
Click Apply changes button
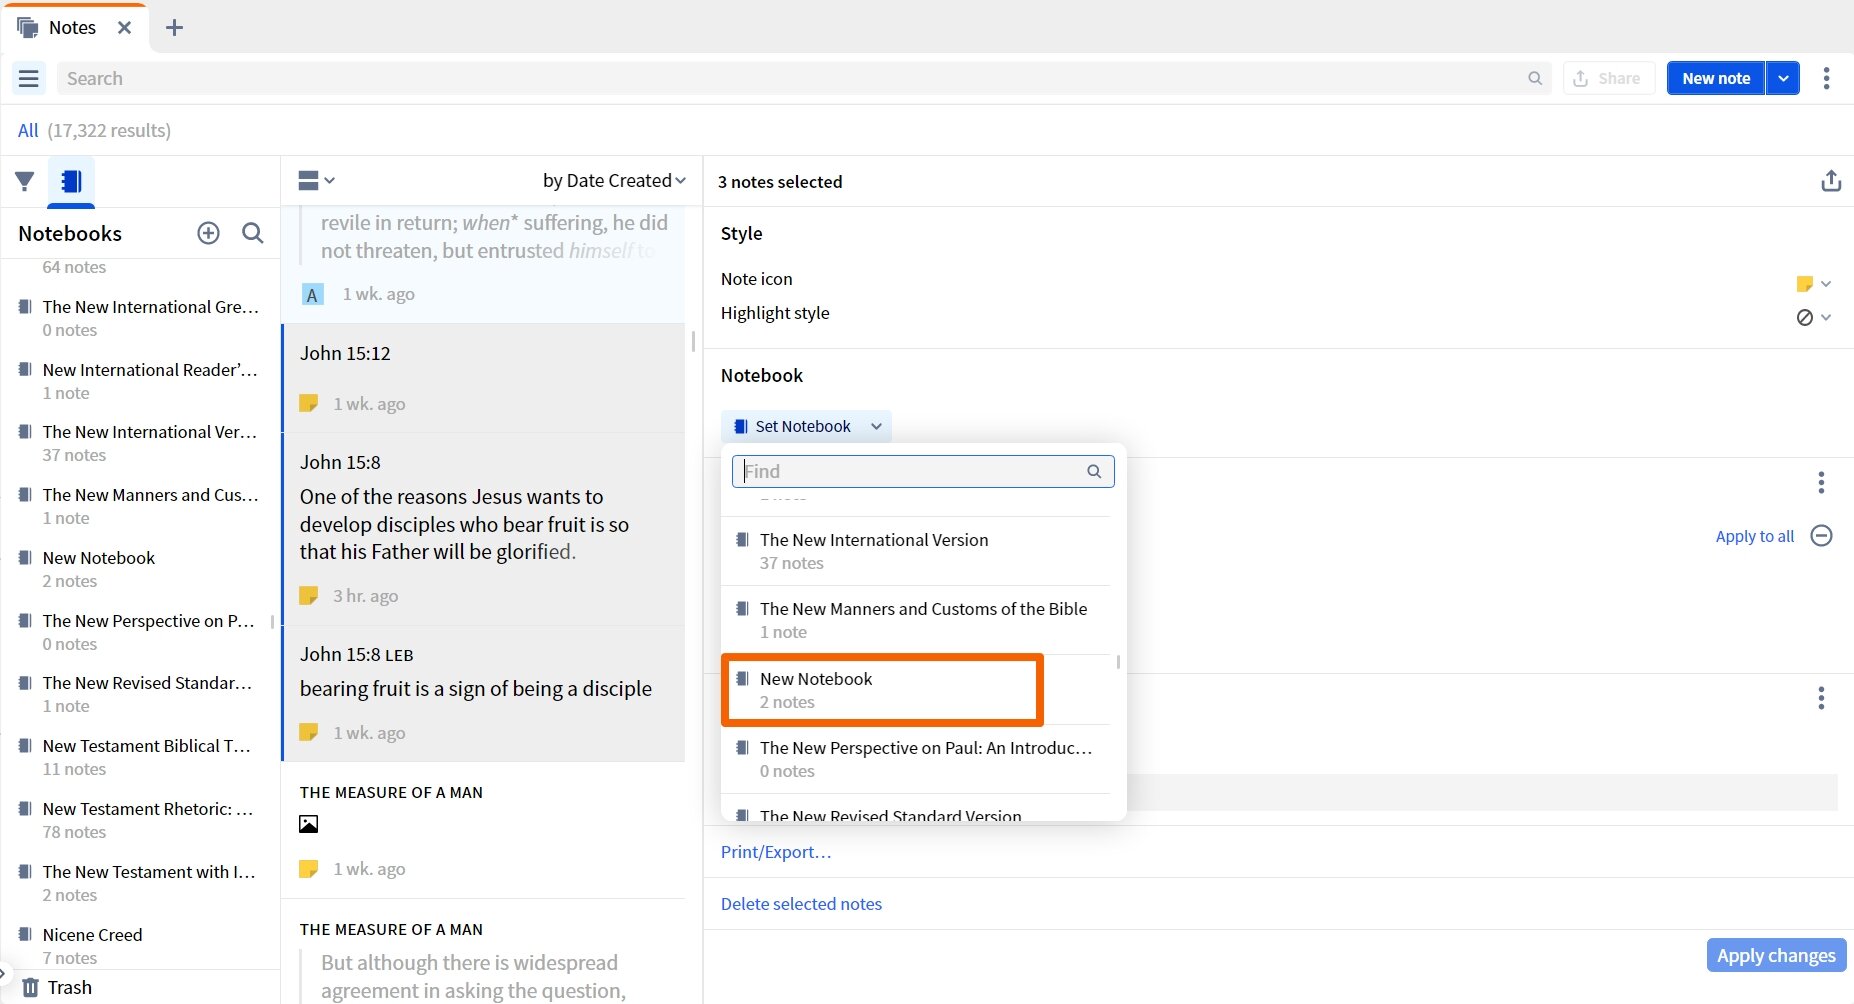click(x=1776, y=955)
